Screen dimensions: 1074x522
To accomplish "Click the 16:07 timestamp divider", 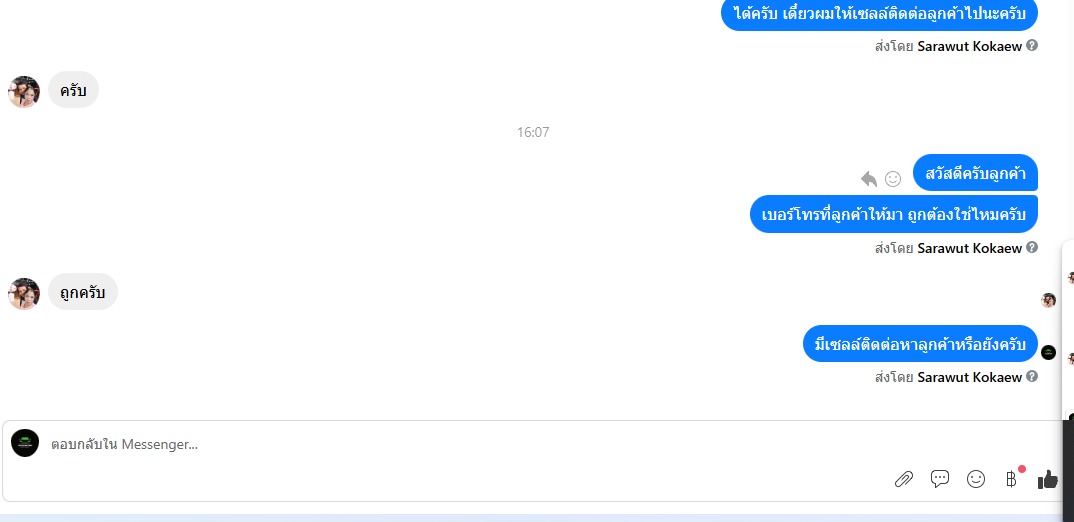I will (x=533, y=132).
